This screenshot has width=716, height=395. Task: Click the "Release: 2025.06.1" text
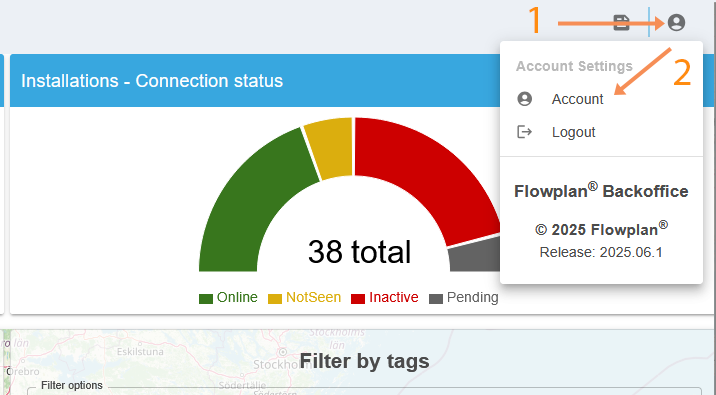[x=601, y=252]
